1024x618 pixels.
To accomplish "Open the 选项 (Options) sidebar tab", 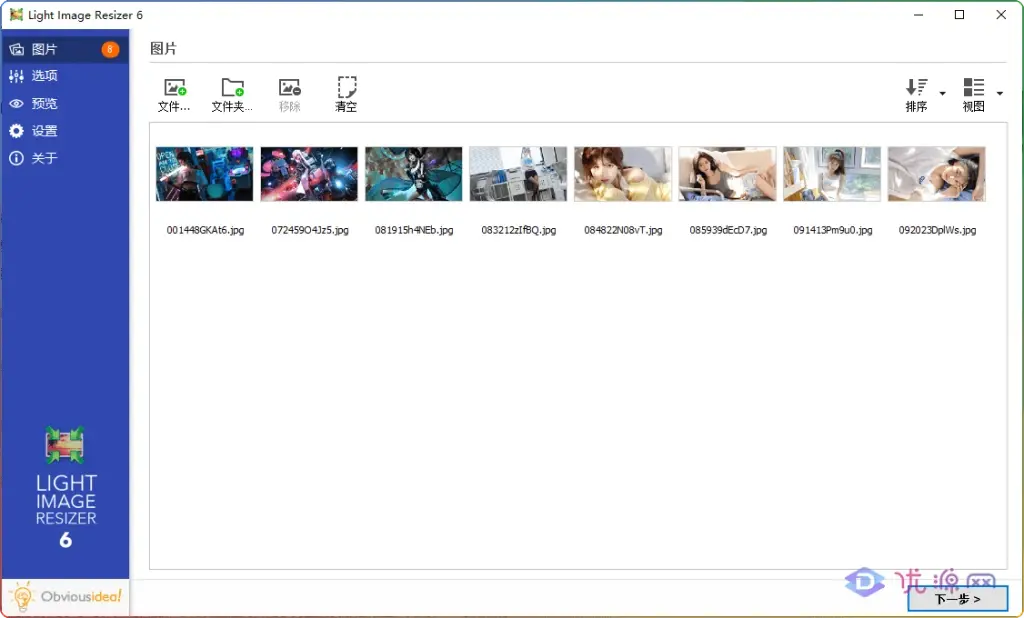I will [65, 76].
